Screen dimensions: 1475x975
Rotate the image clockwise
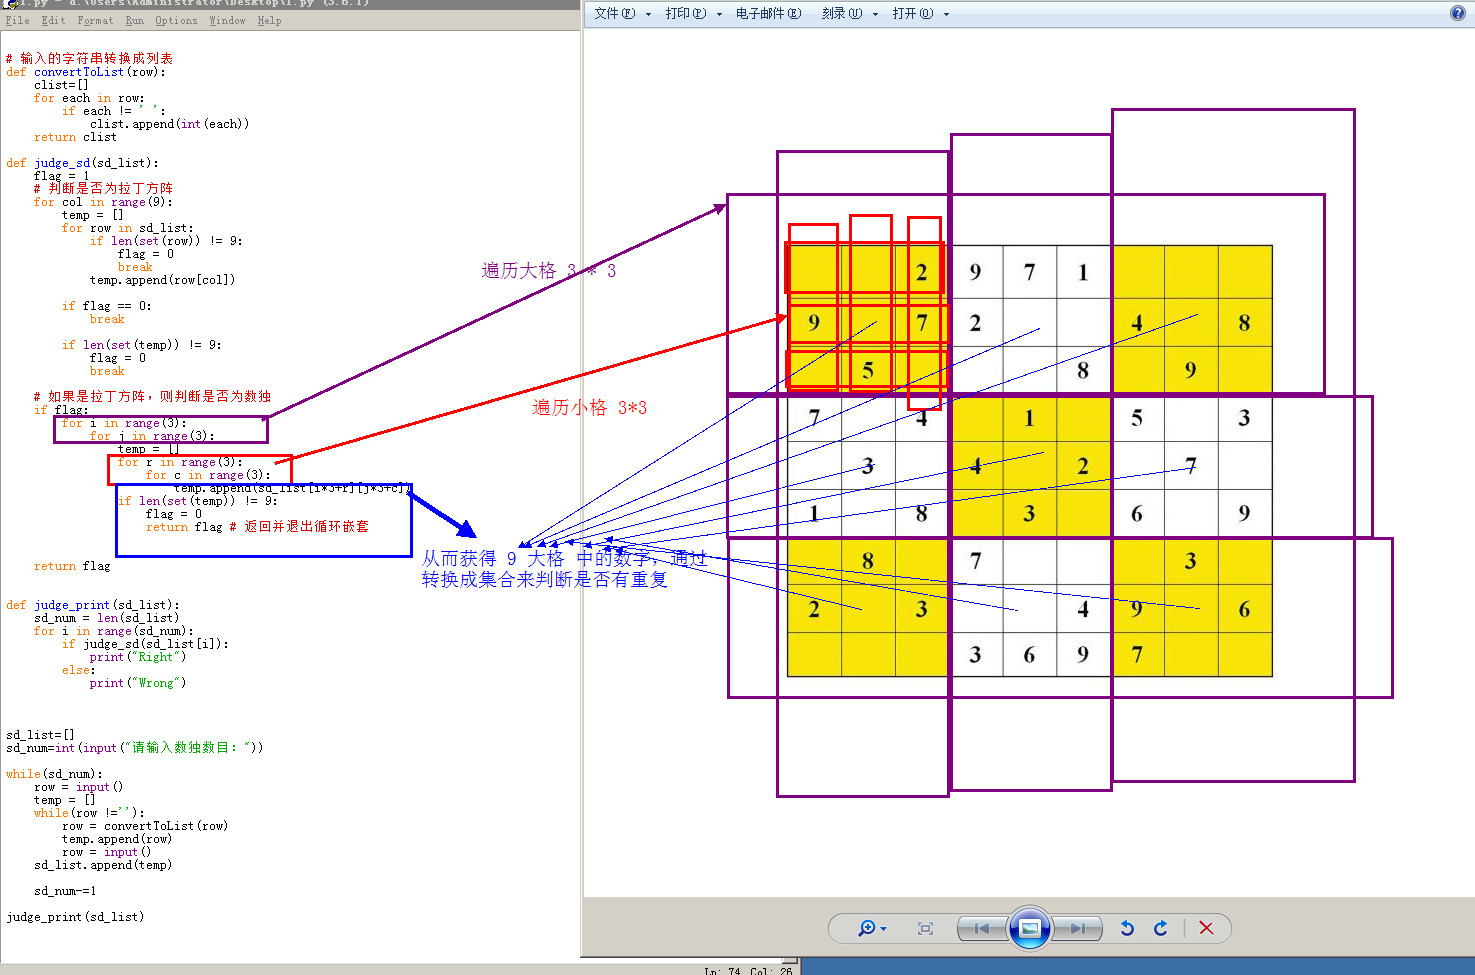[x=1161, y=928]
